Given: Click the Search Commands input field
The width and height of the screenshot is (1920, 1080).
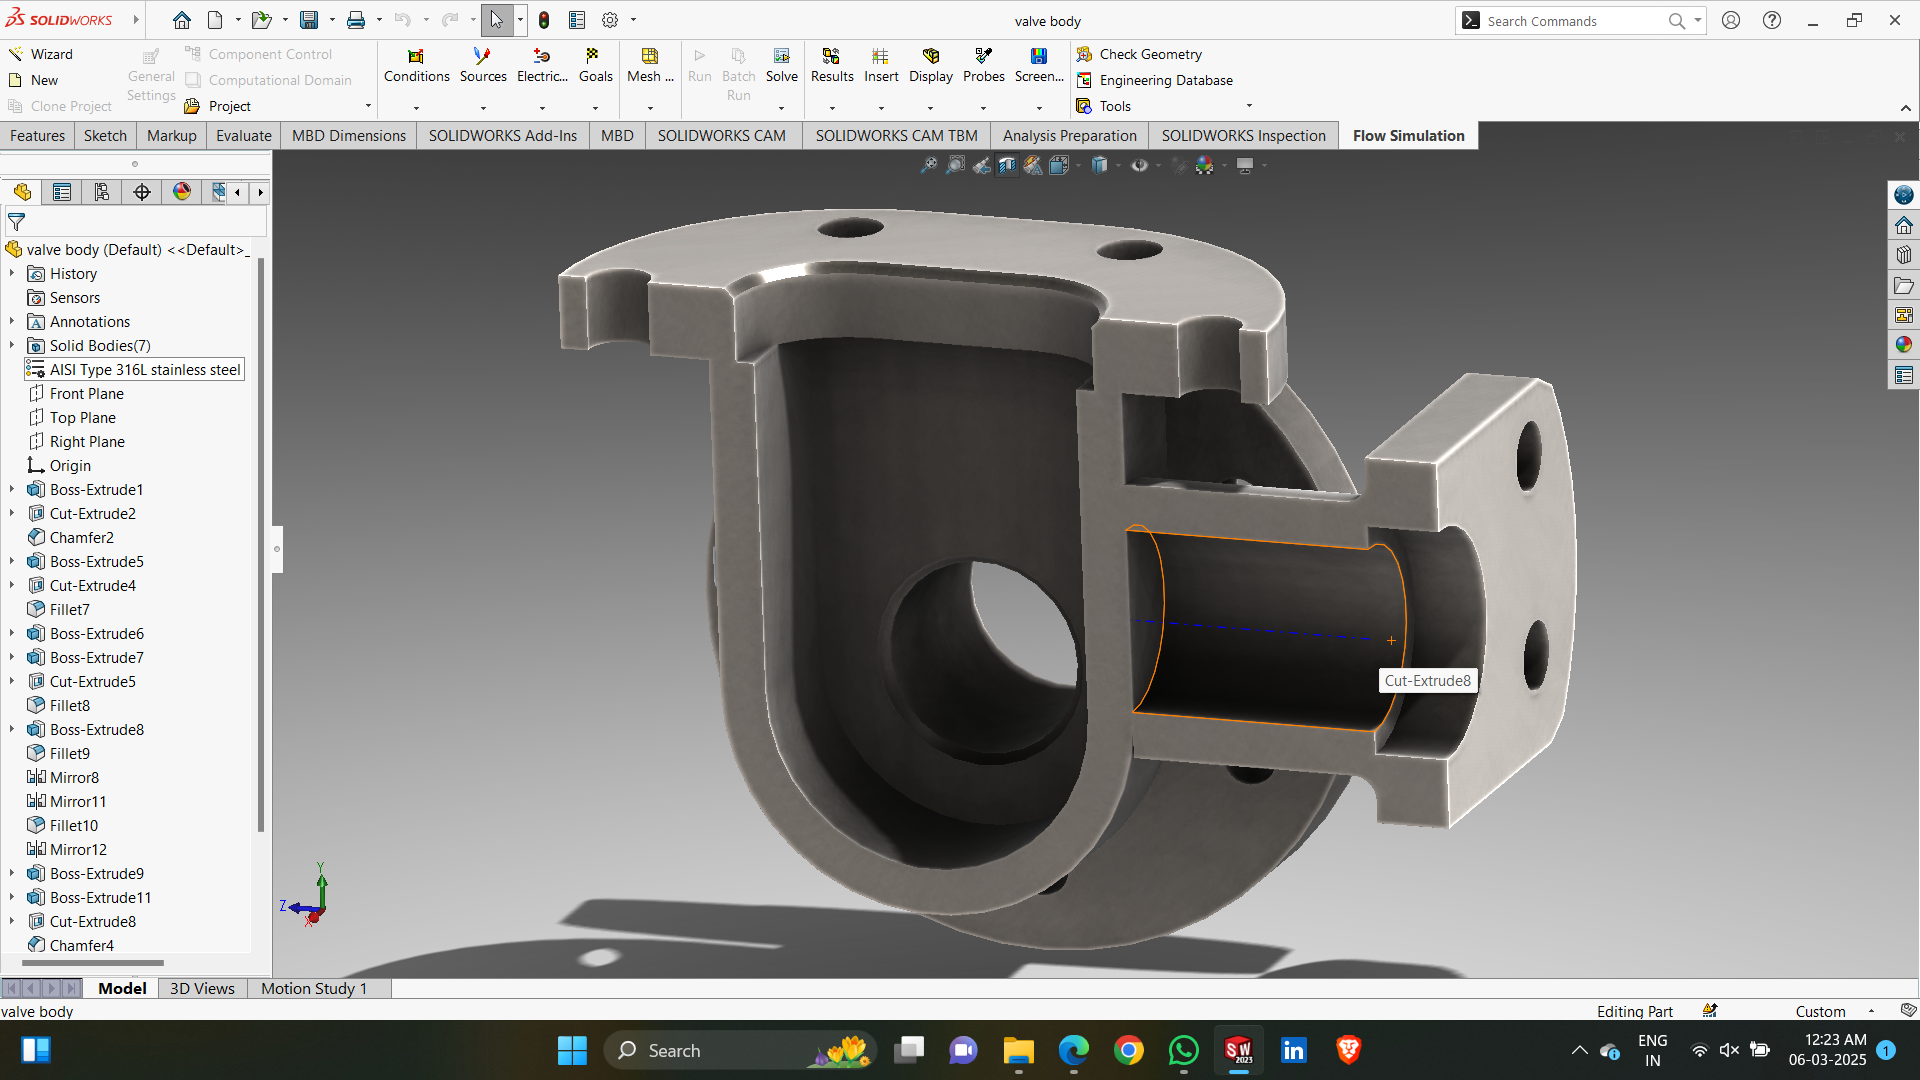Looking at the screenshot, I should point(1575,21).
